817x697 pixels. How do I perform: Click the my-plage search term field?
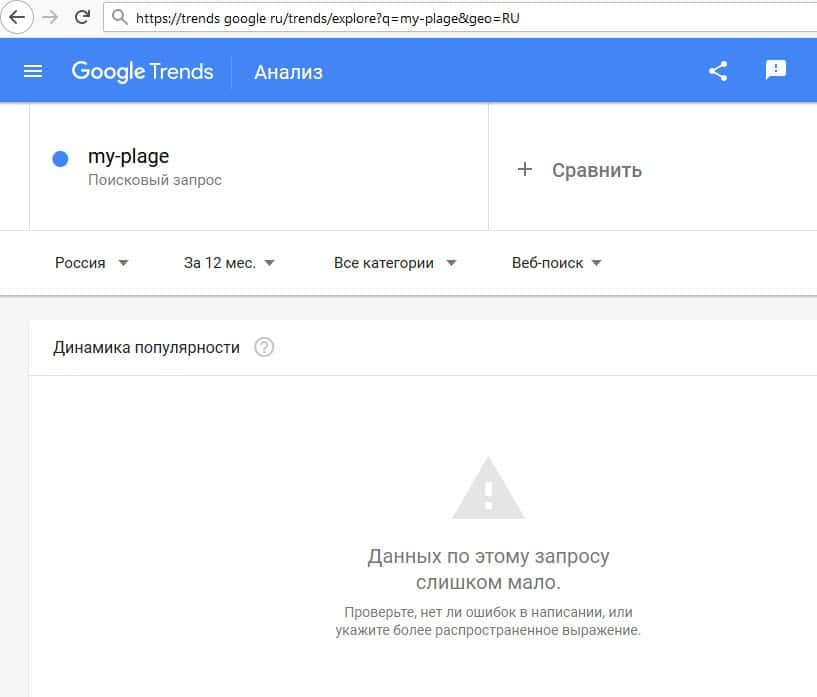(x=129, y=157)
